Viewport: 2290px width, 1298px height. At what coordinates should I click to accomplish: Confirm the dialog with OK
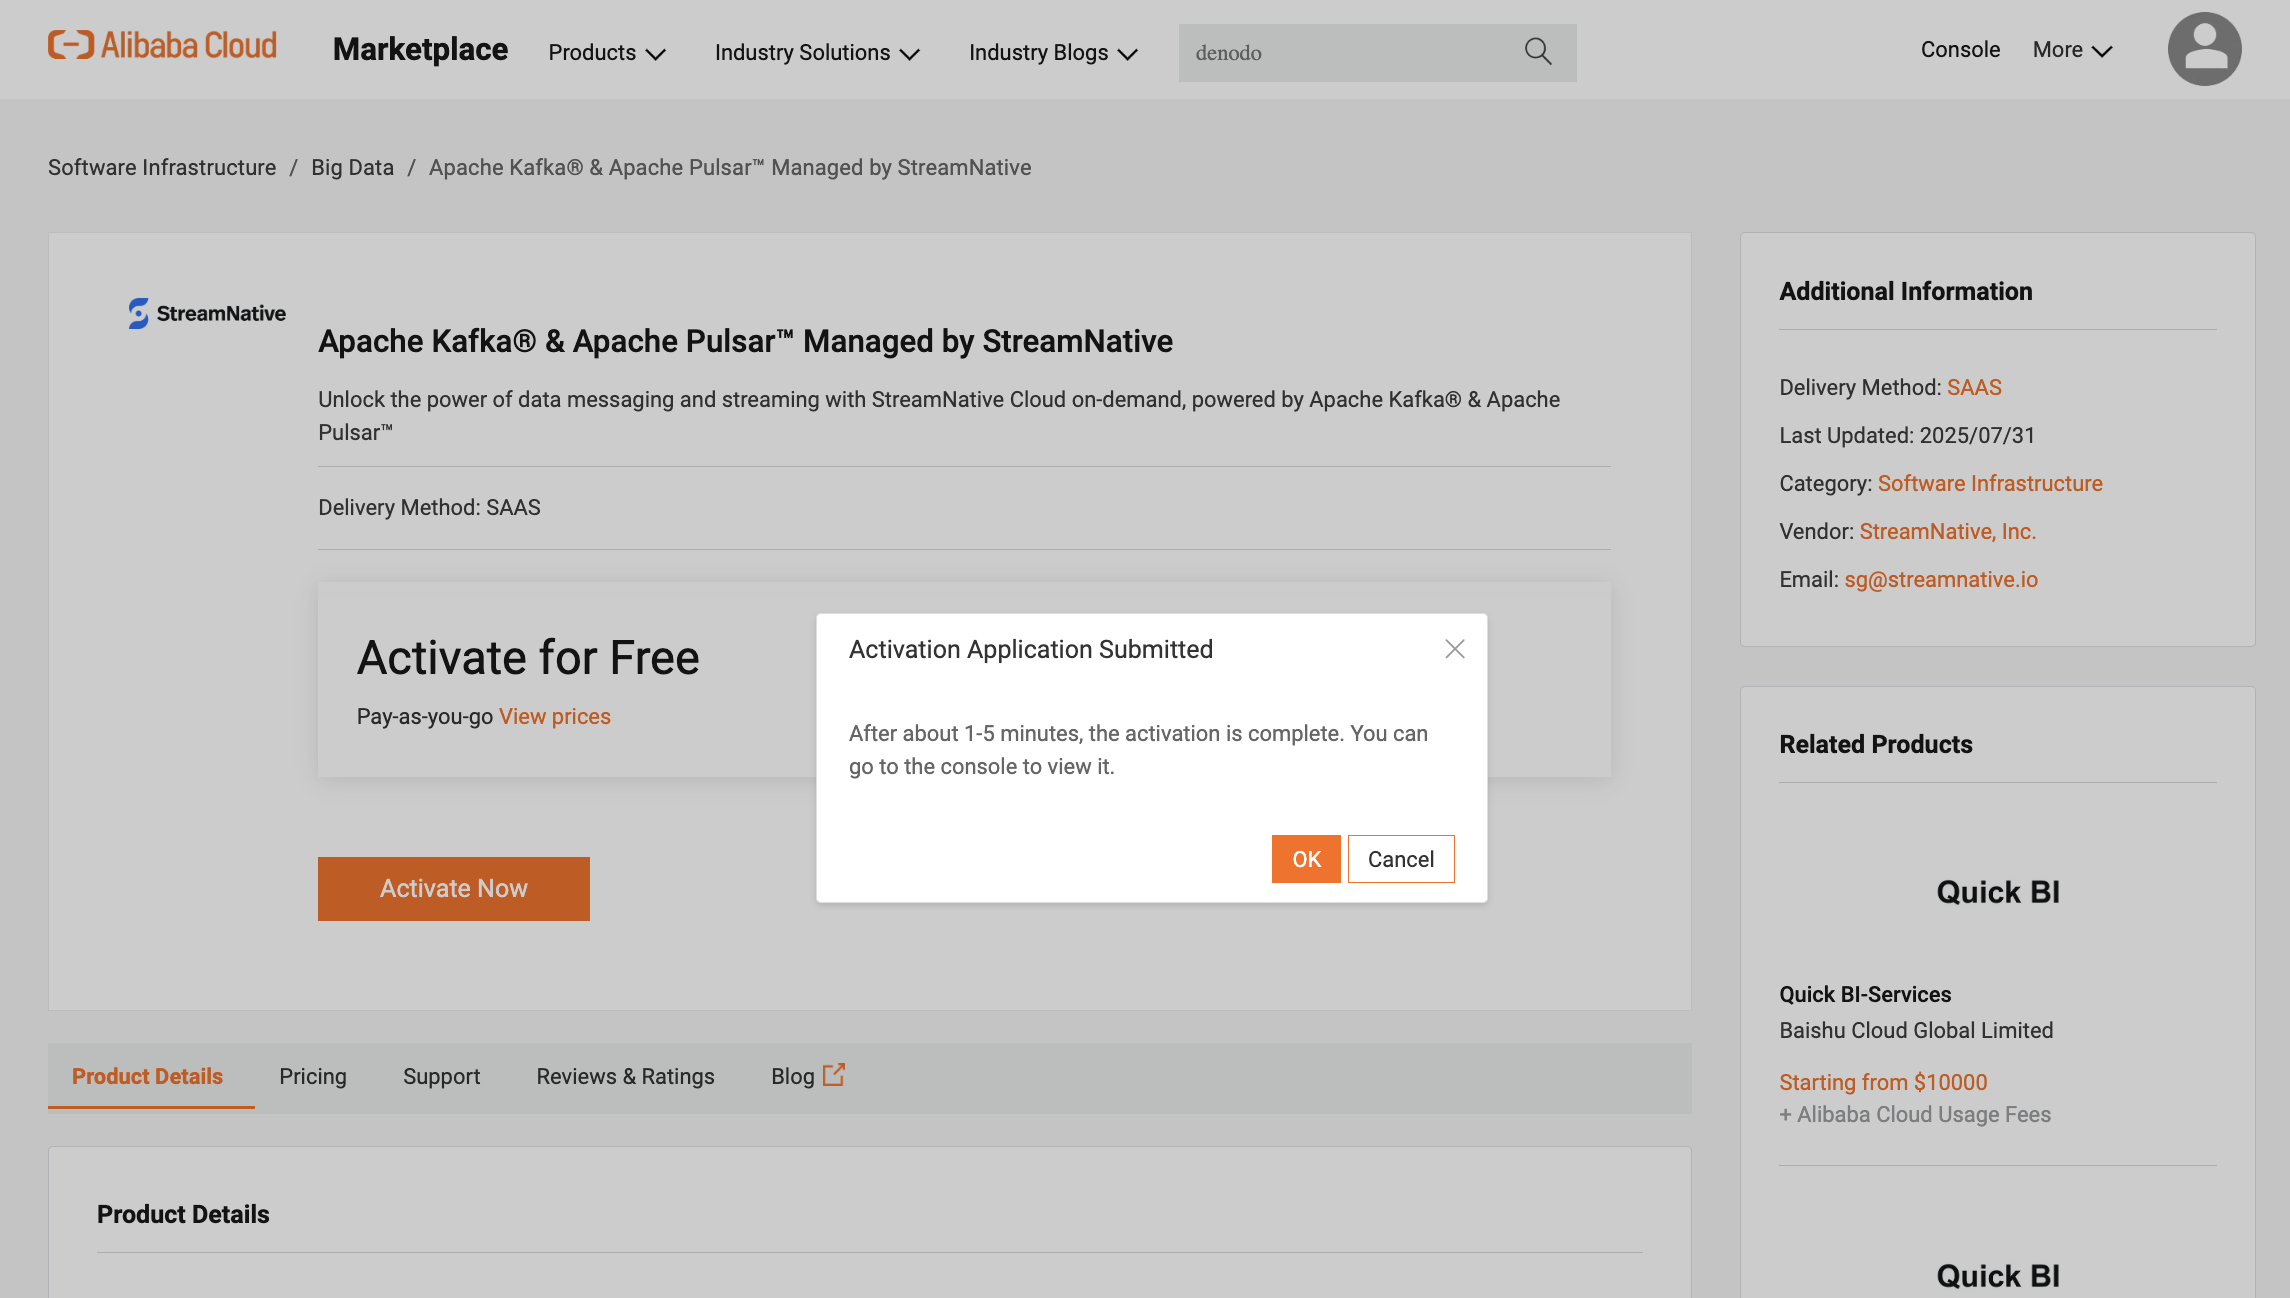coord(1306,859)
